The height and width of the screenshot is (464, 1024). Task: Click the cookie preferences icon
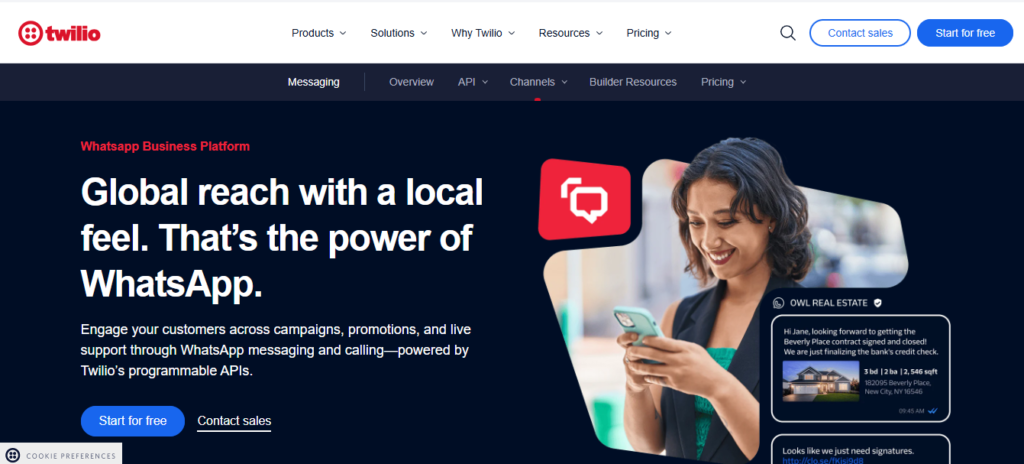(12, 456)
